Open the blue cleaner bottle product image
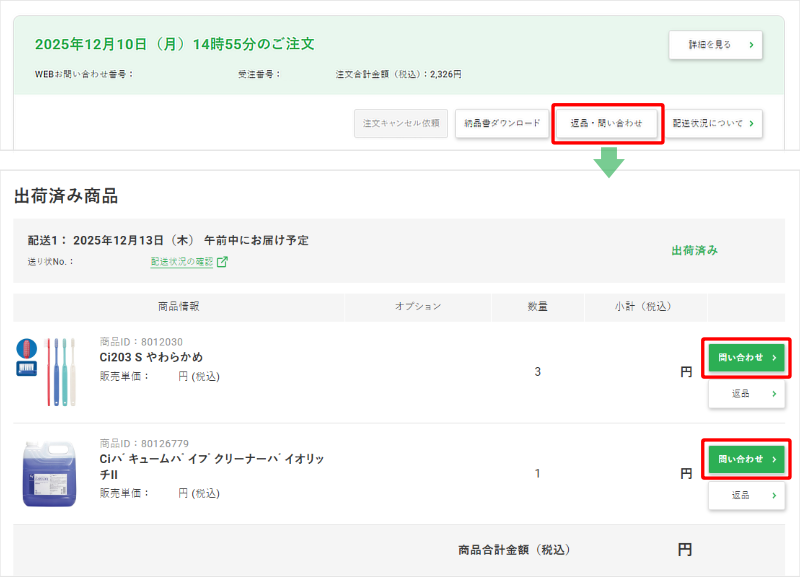The image size is (800, 577). pos(49,473)
